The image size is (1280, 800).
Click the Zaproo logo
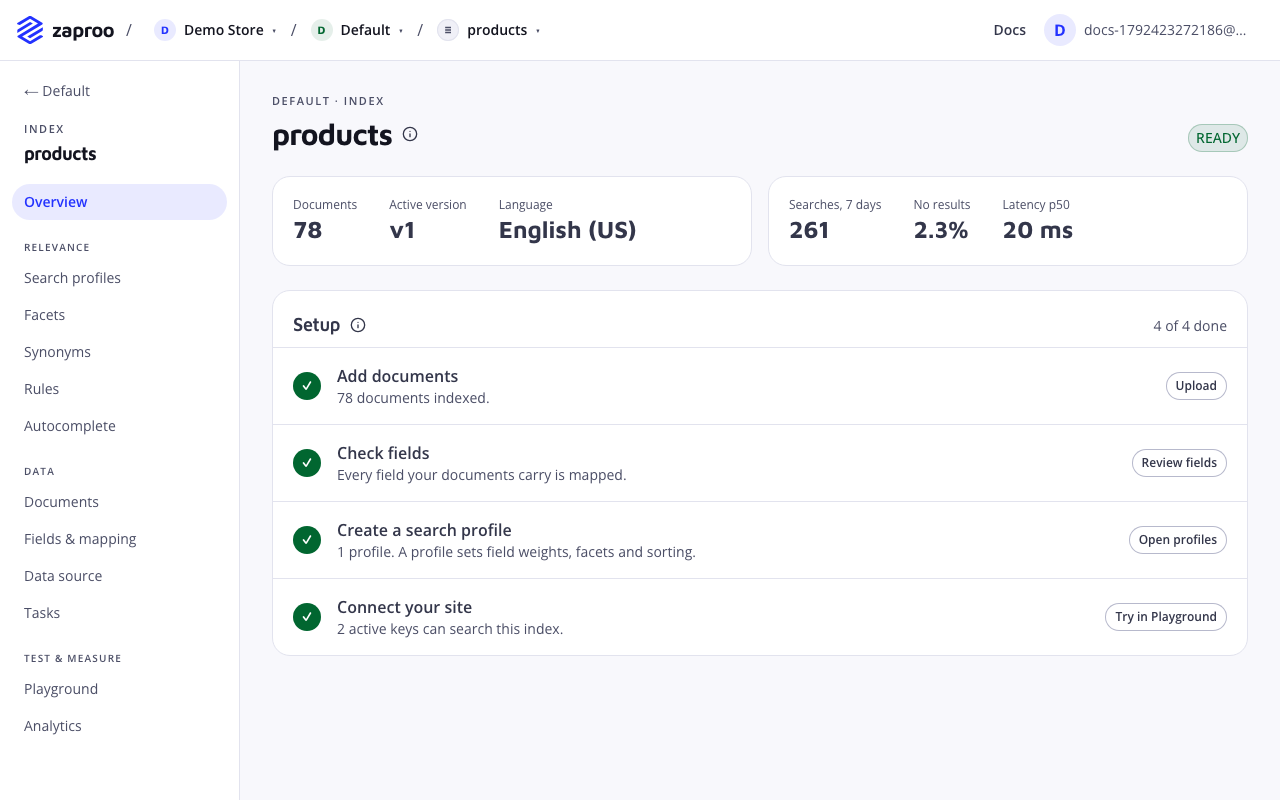(65, 30)
